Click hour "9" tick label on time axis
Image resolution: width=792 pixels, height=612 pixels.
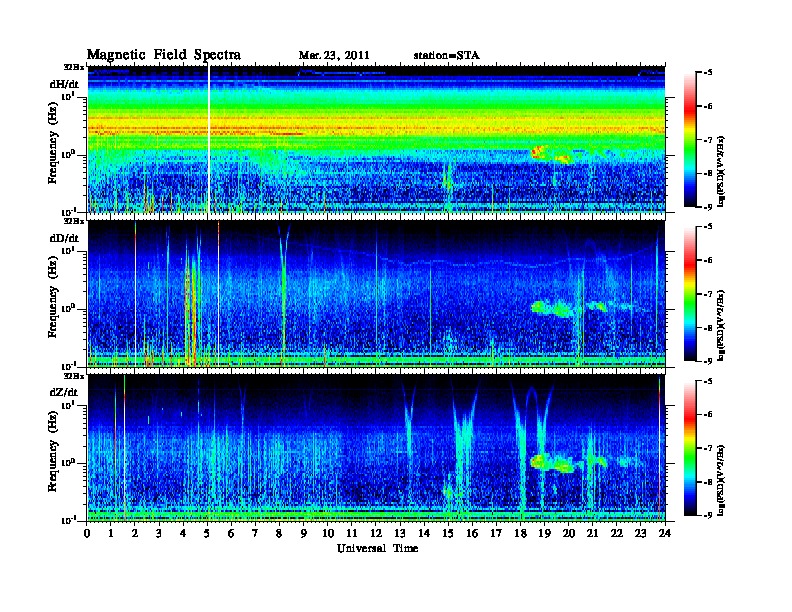(x=304, y=533)
